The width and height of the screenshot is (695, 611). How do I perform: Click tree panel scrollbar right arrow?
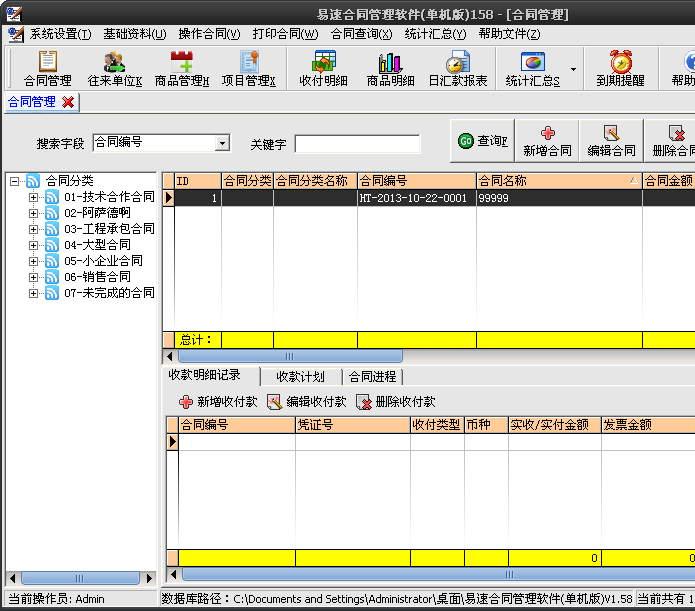click(149, 578)
